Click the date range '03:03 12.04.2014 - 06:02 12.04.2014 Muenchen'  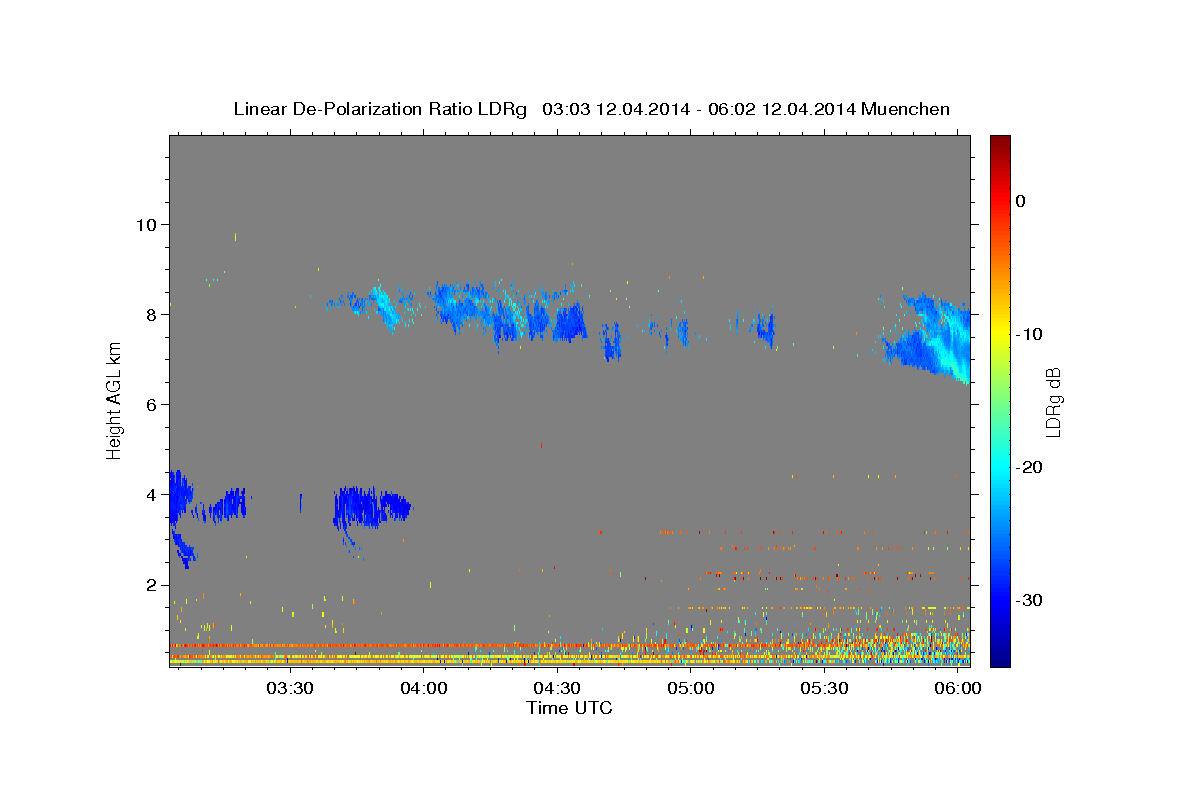tap(746, 109)
